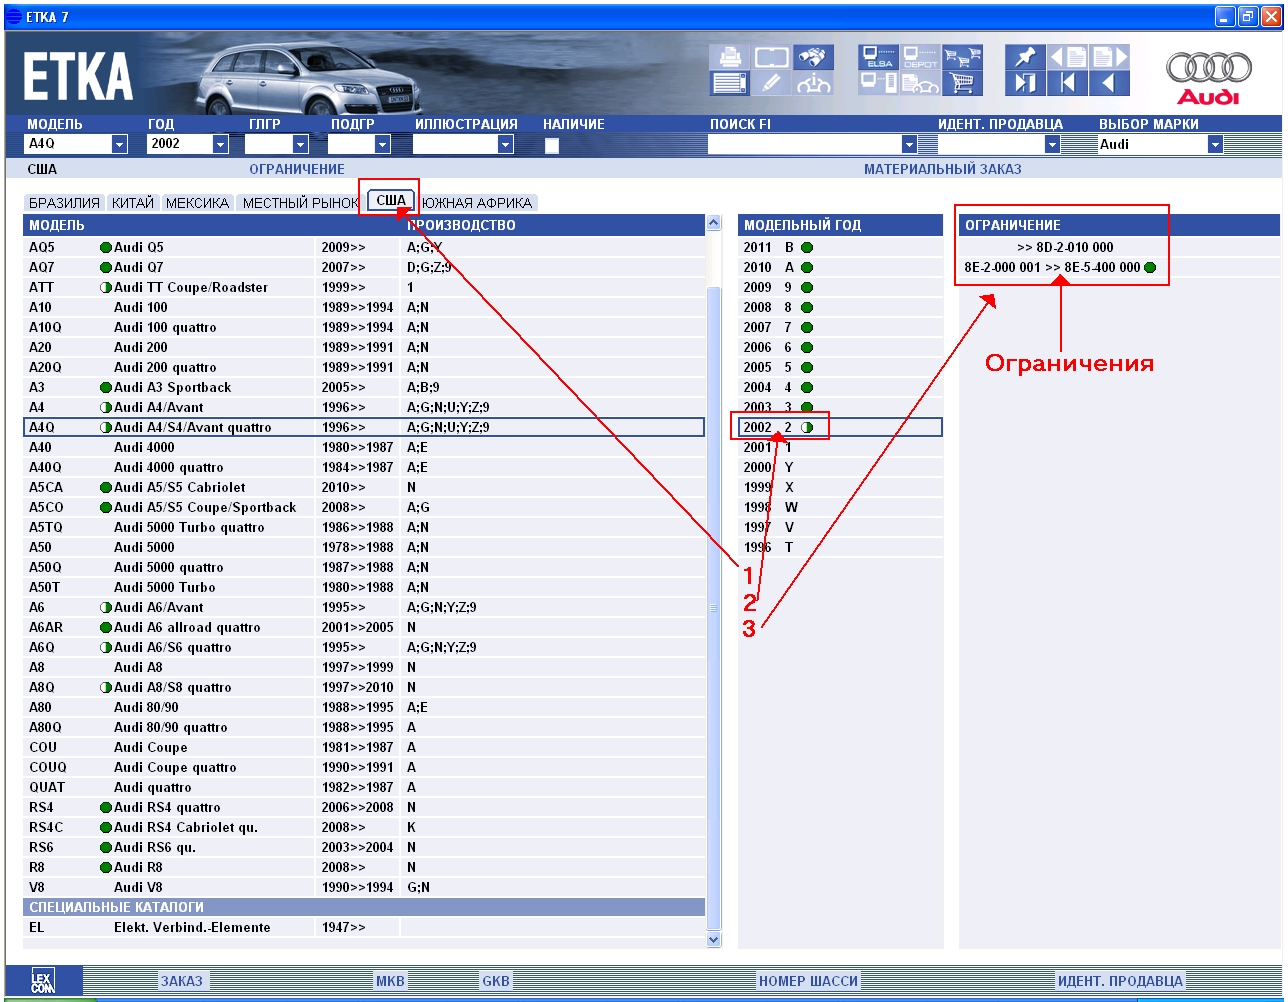The height and width of the screenshot is (1002, 1288).
Task: Select model year 1996 T
Action: 840,547
